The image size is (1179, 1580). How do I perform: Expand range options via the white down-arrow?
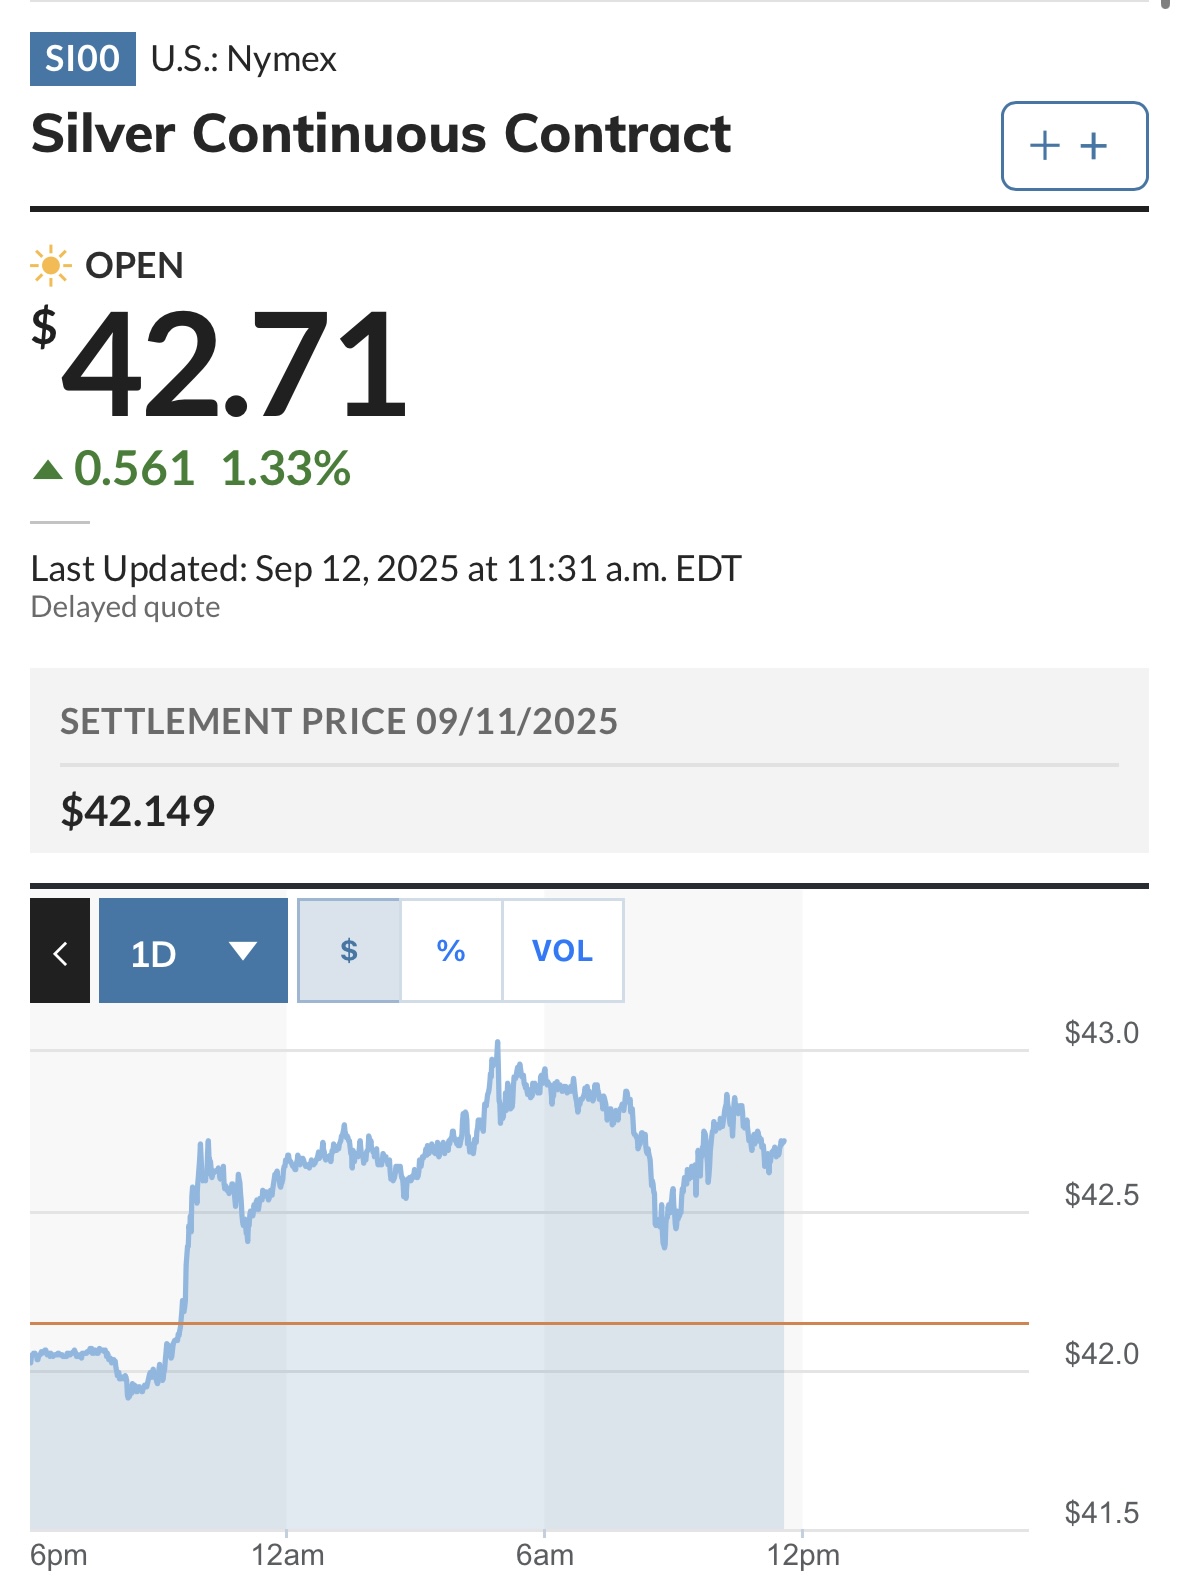[x=243, y=951]
